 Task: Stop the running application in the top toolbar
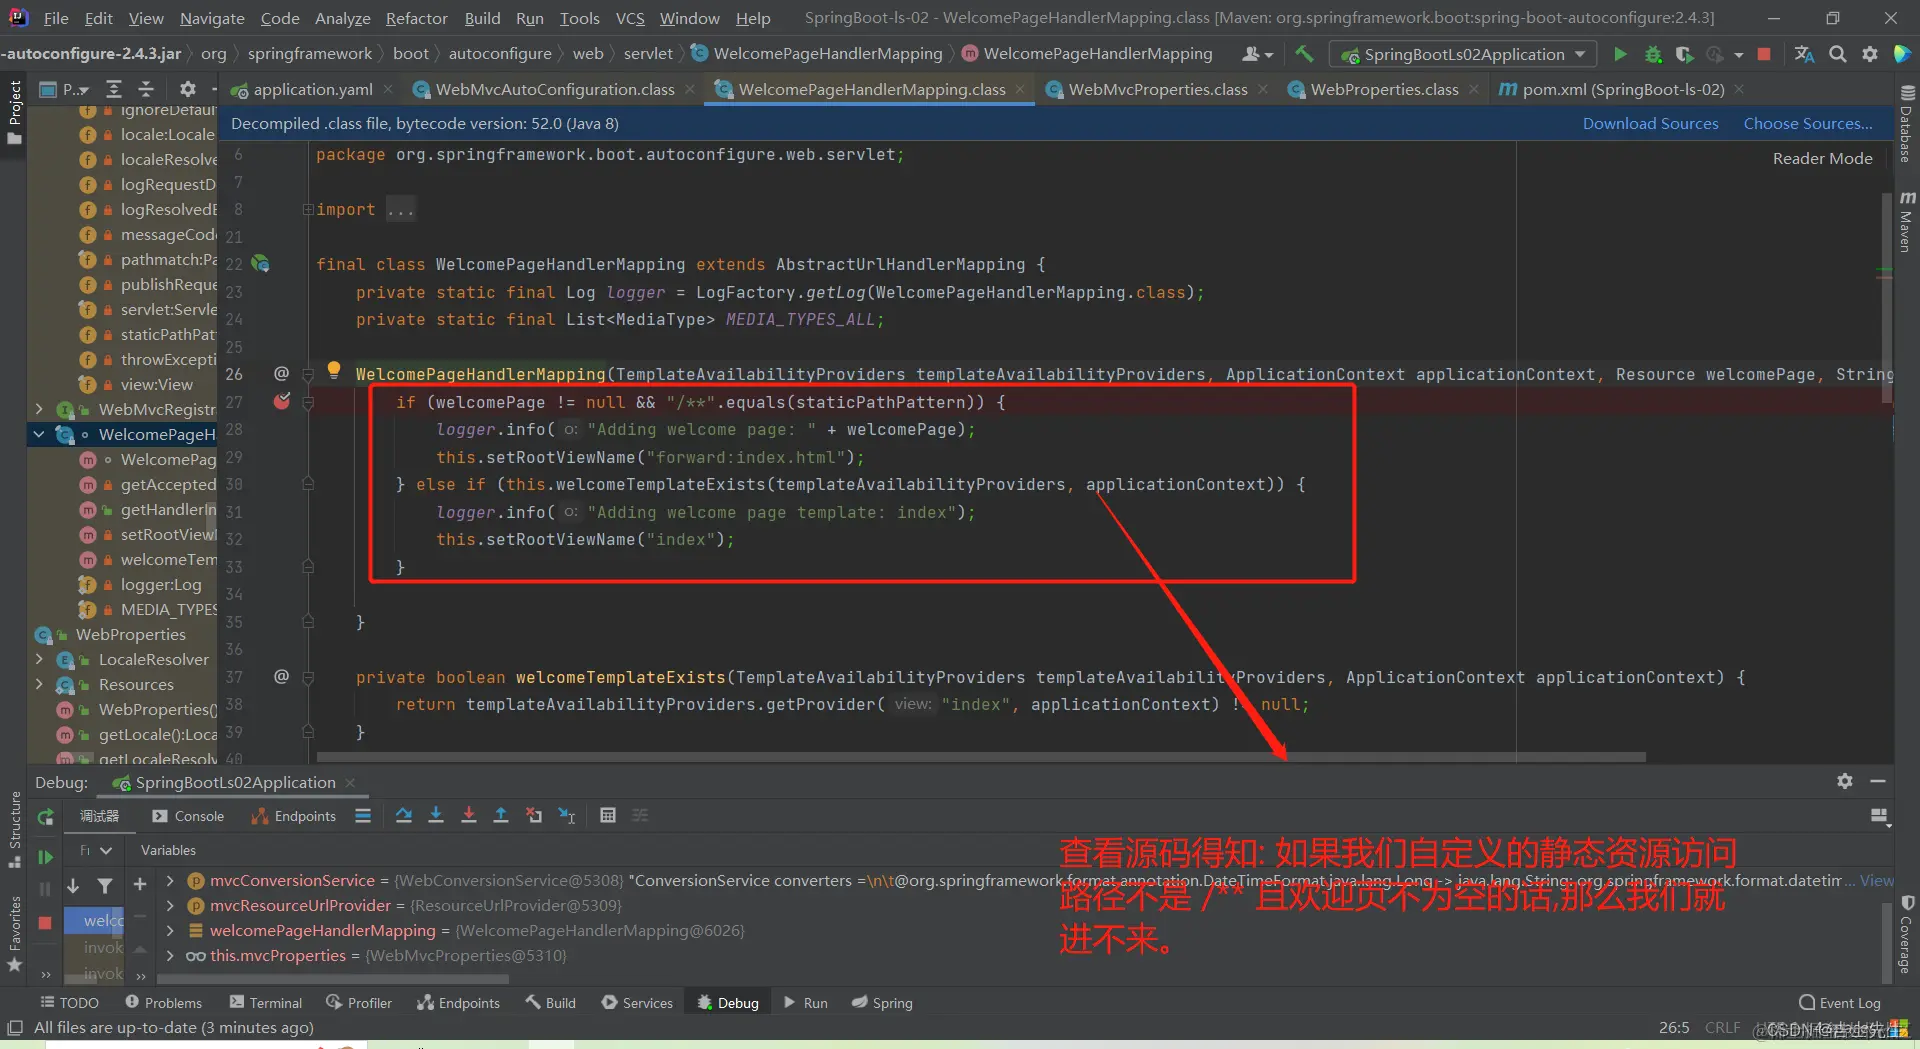1764,54
